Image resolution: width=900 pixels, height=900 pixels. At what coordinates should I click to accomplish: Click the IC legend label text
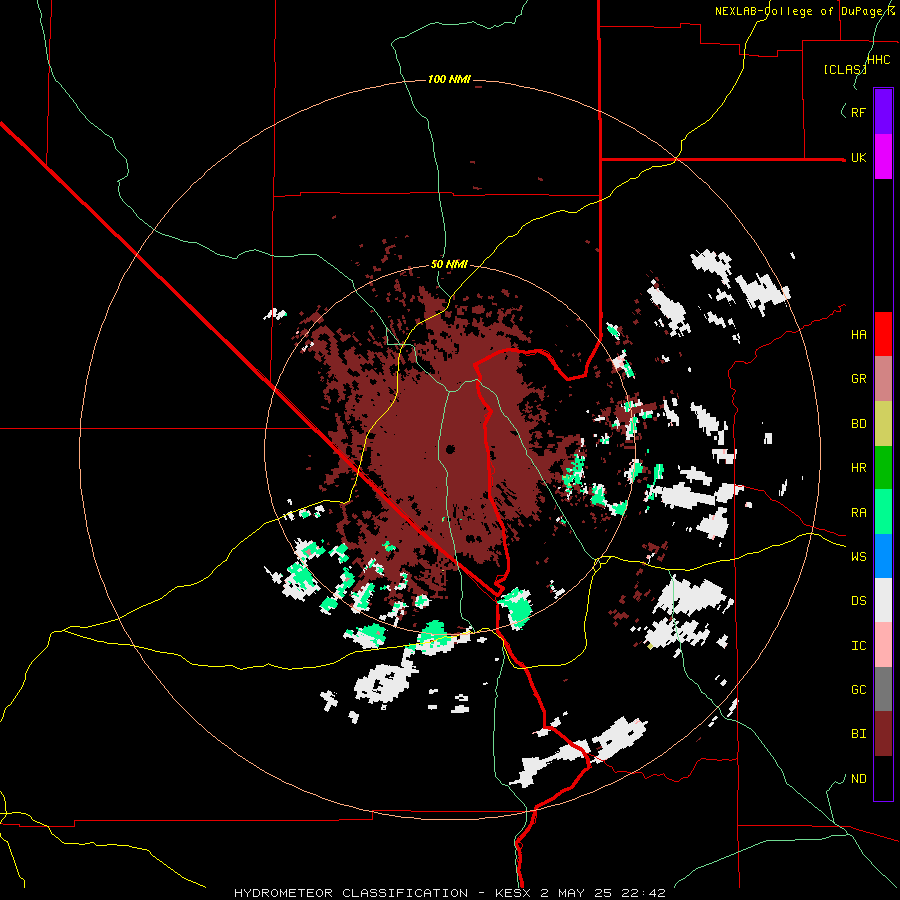coord(859,646)
